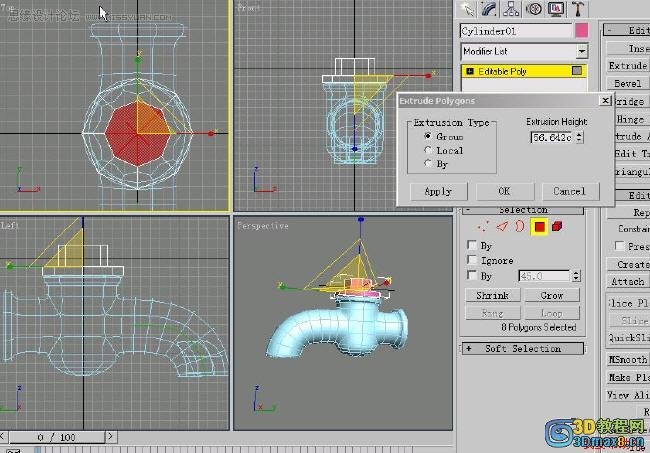Click the View Align button
Viewport: 650px width, 453px height.
(x=628, y=395)
